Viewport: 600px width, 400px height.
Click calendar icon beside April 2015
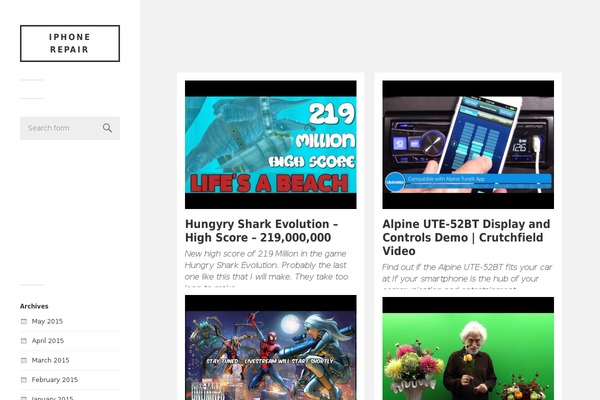pos(24,341)
